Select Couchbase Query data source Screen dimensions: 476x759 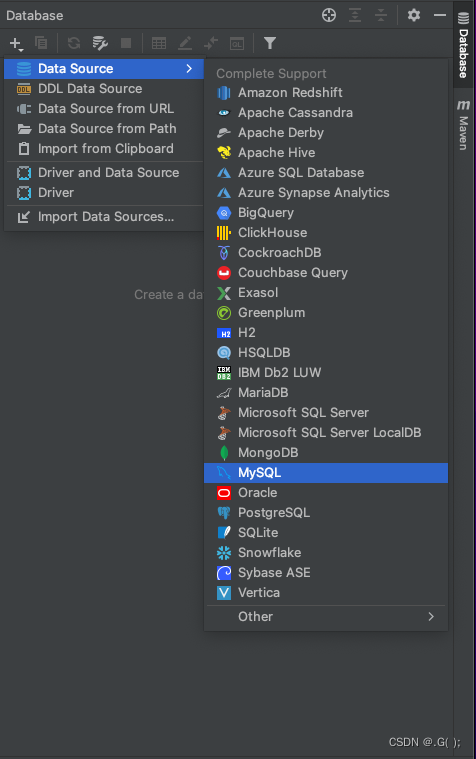tap(326, 273)
